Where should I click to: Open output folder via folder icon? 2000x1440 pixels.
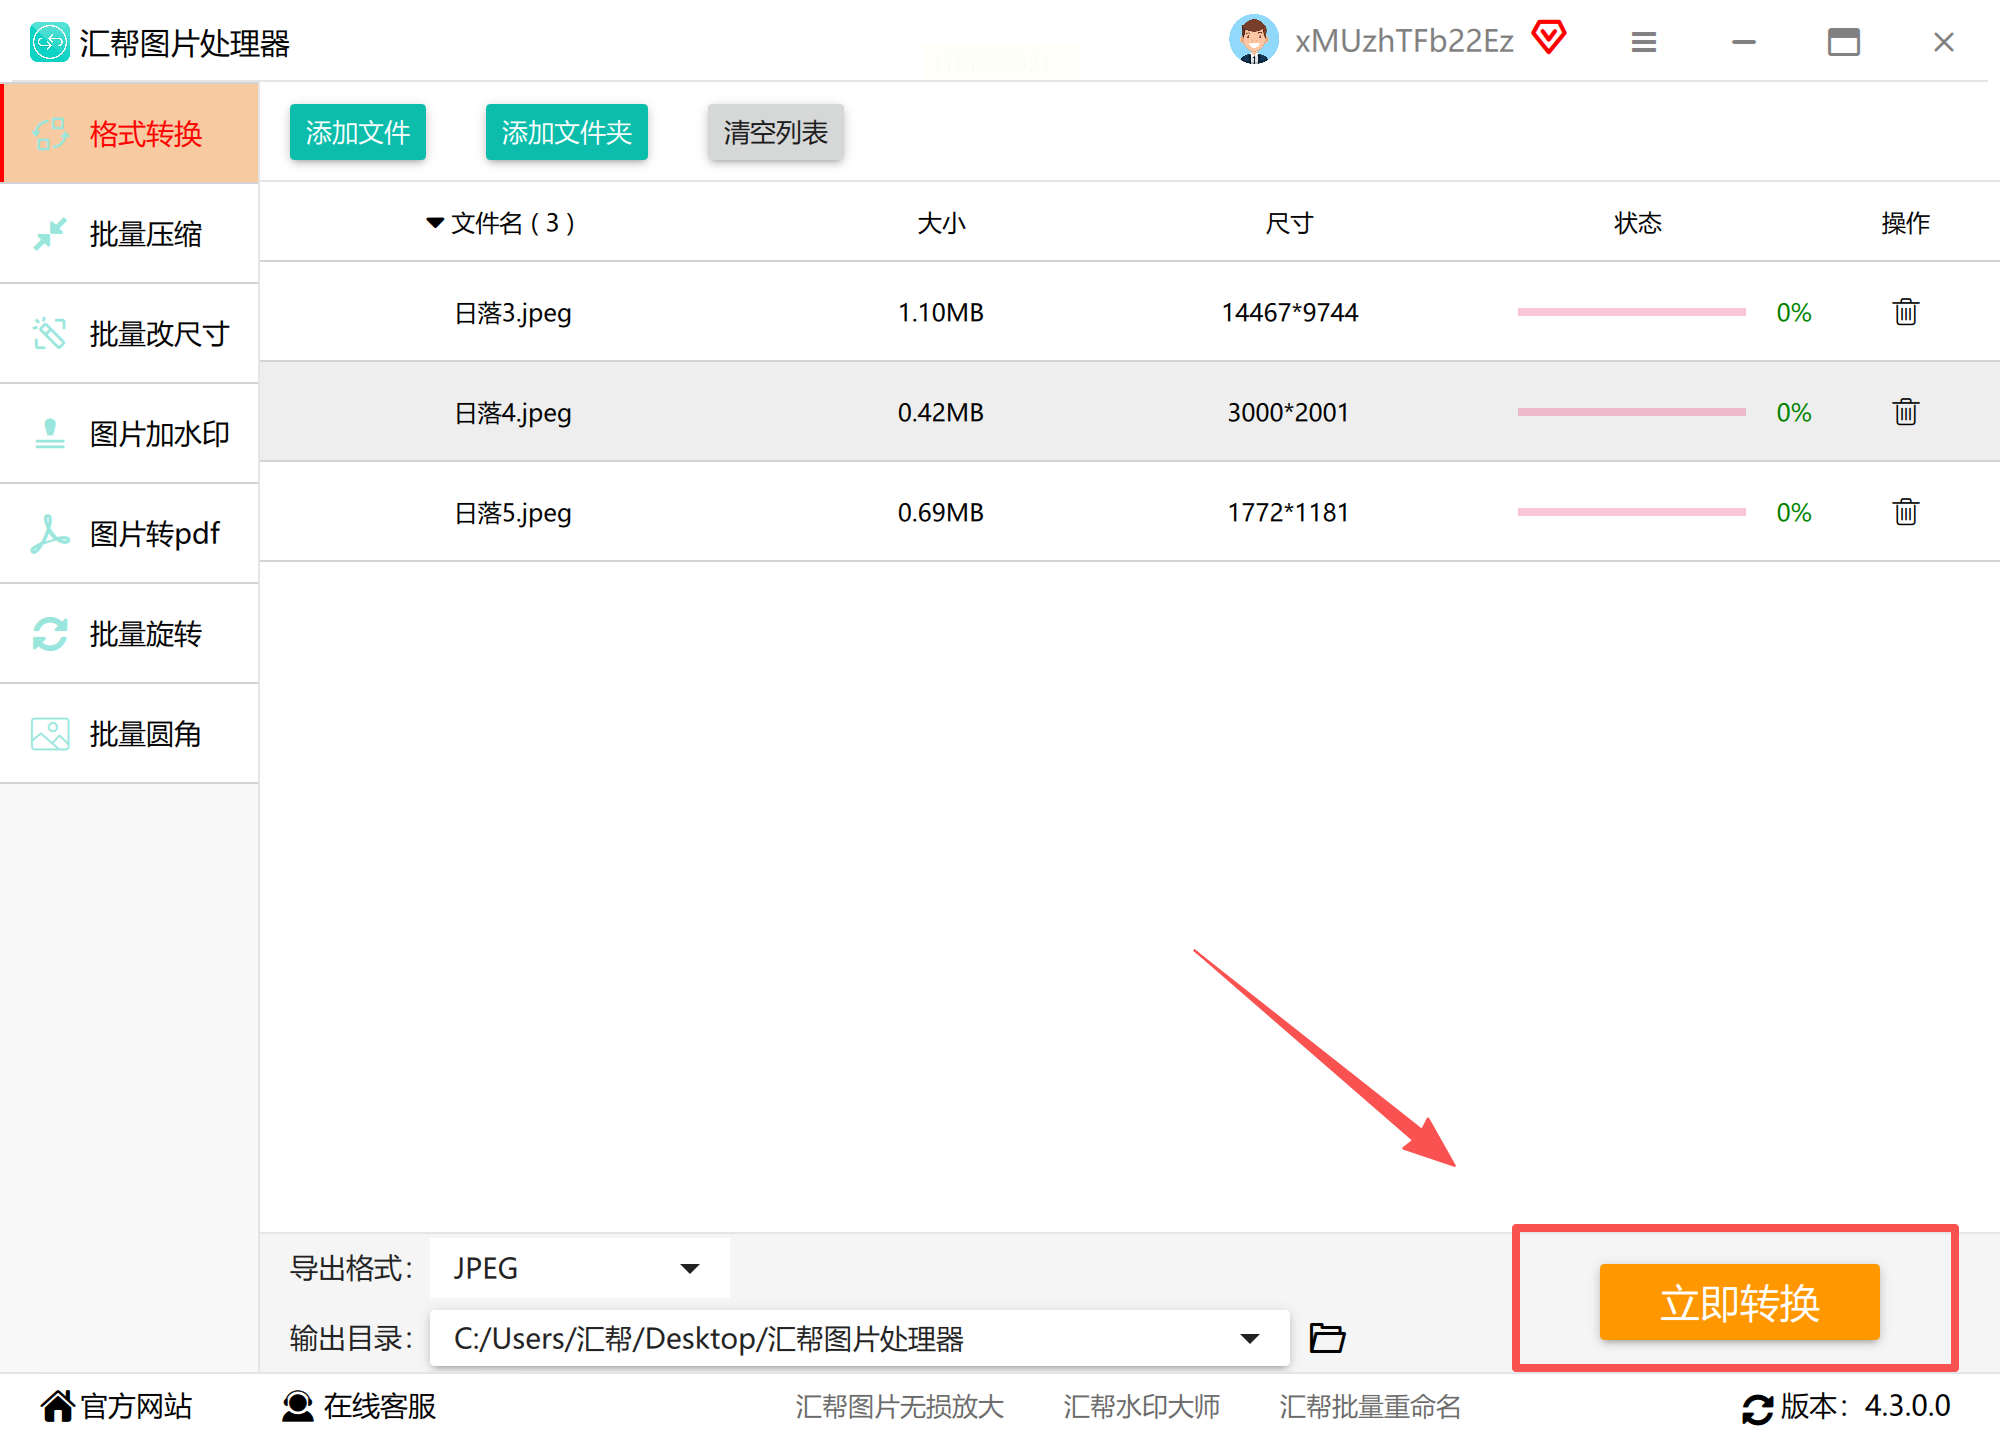coord(1327,1338)
